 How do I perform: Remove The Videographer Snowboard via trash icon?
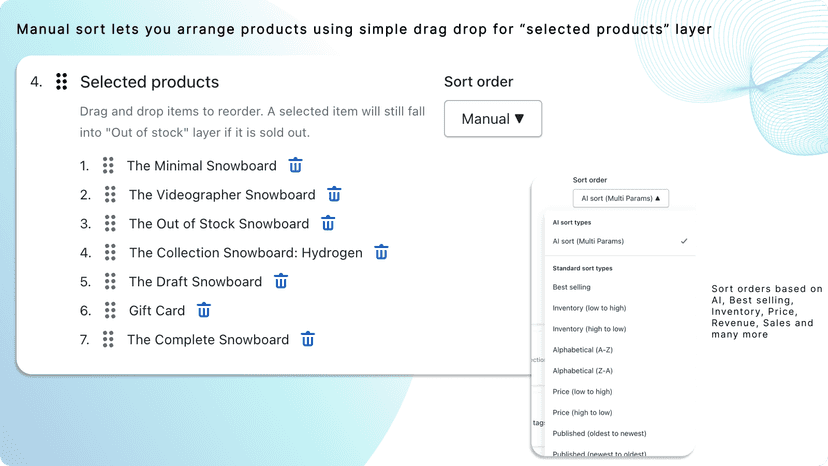click(334, 194)
